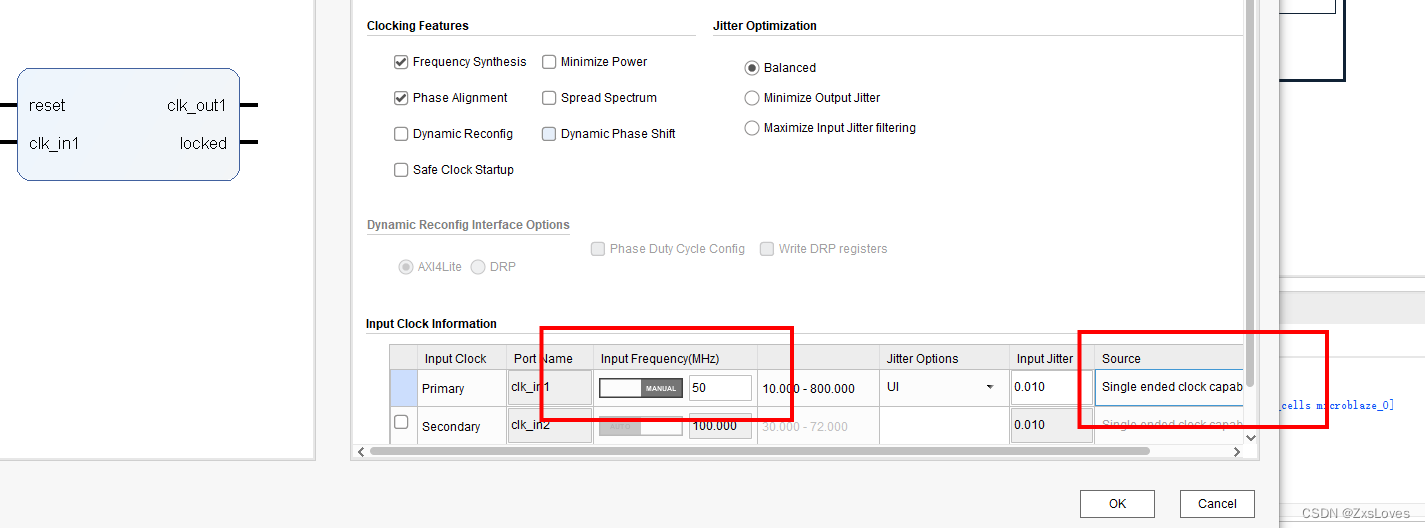Click the horizontal scrollbar right arrow
Image resolution: width=1425 pixels, height=528 pixels.
point(1236,452)
